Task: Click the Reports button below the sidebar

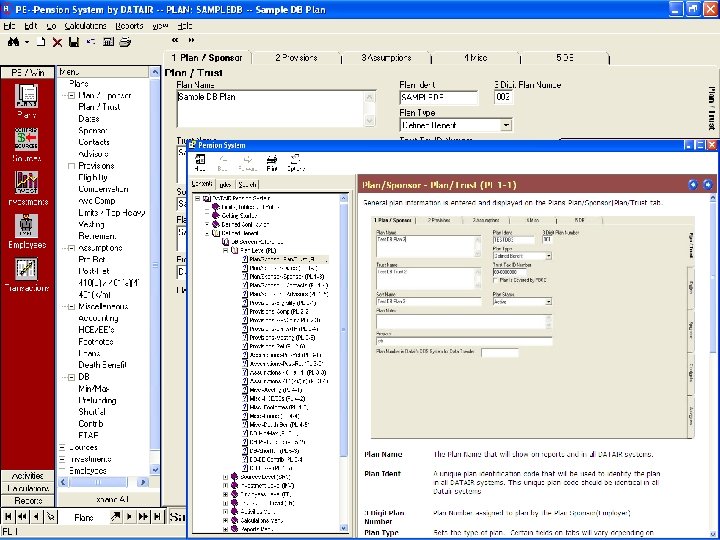Action: (x=27, y=500)
